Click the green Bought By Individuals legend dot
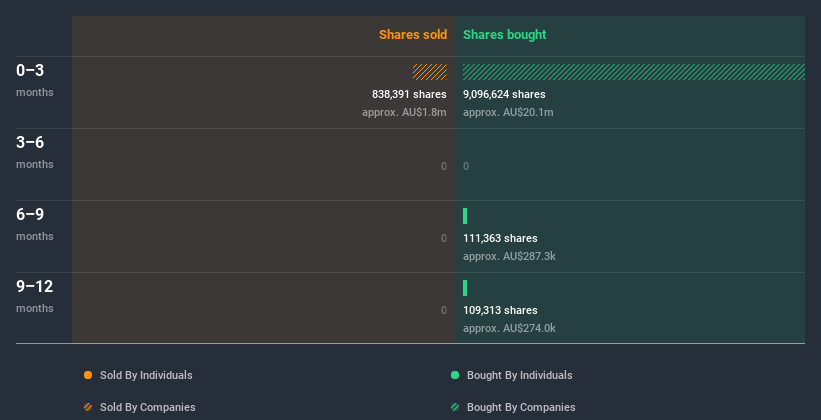Image resolution: width=821 pixels, height=420 pixels. (x=455, y=375)
